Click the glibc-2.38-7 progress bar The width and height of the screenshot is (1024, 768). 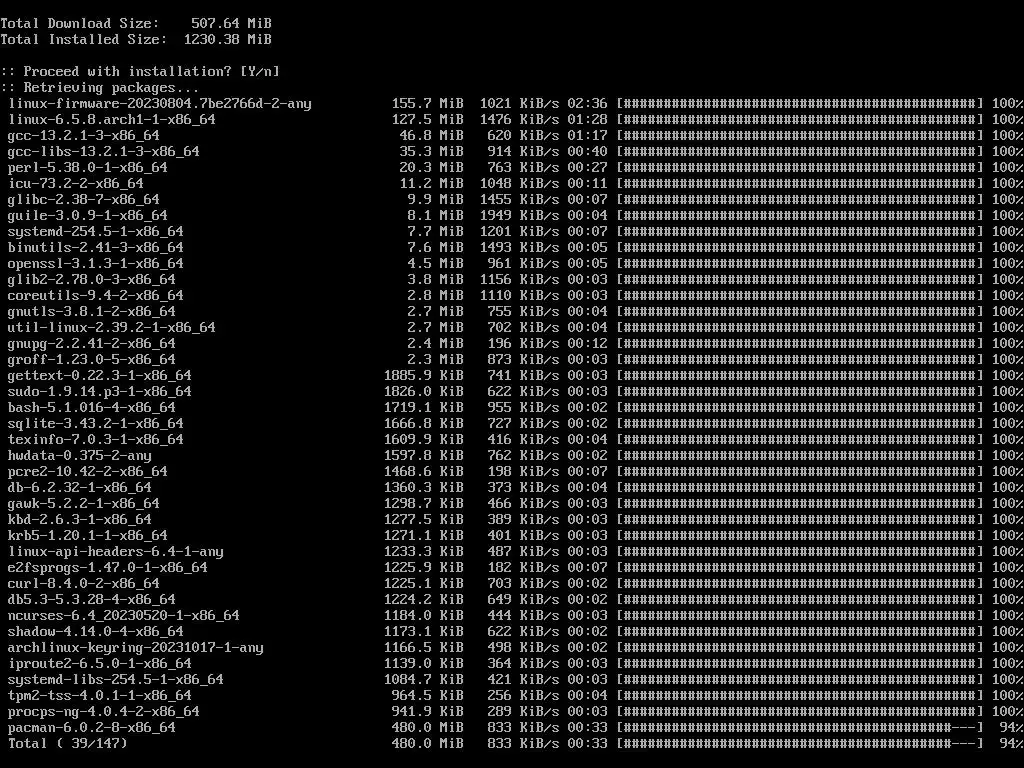tap(800, 199)
